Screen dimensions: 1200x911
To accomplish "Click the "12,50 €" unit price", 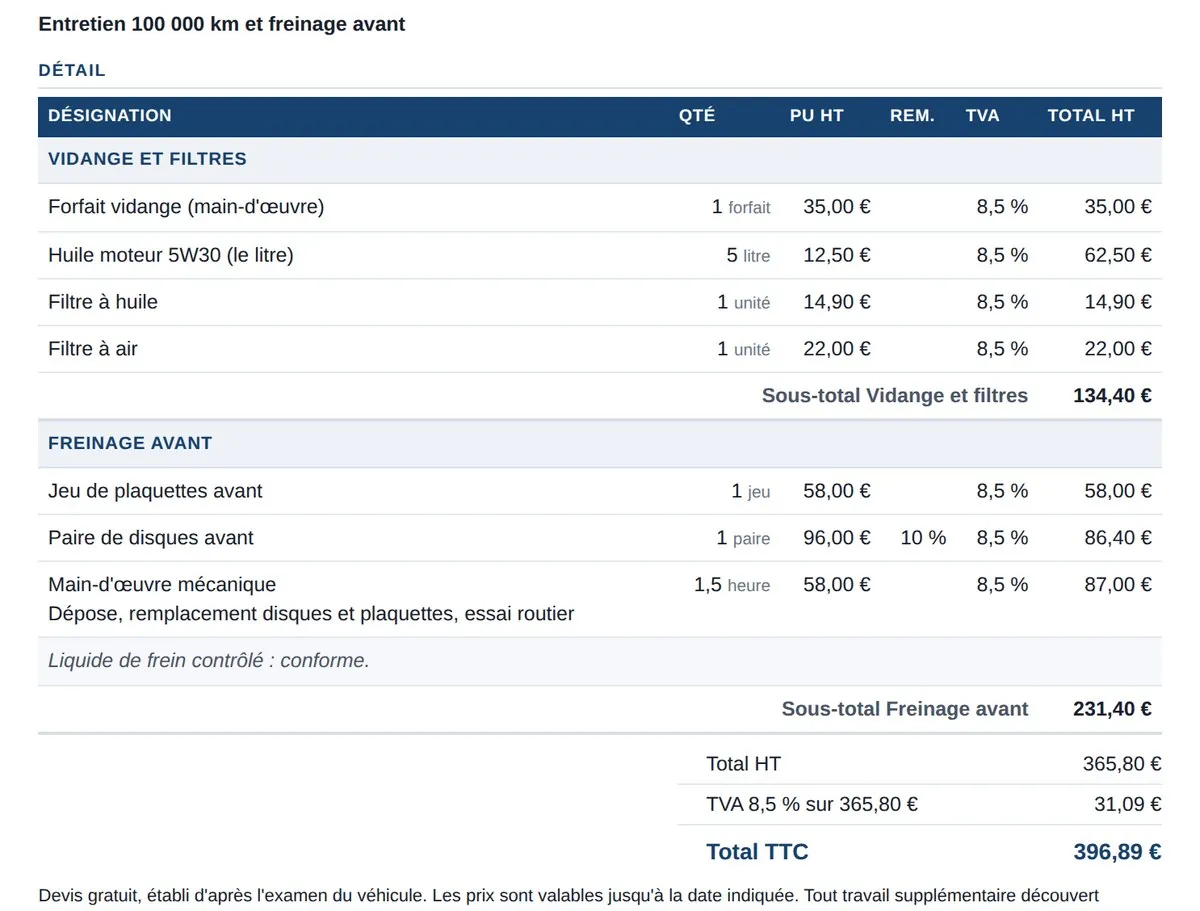I will (837, 255).
